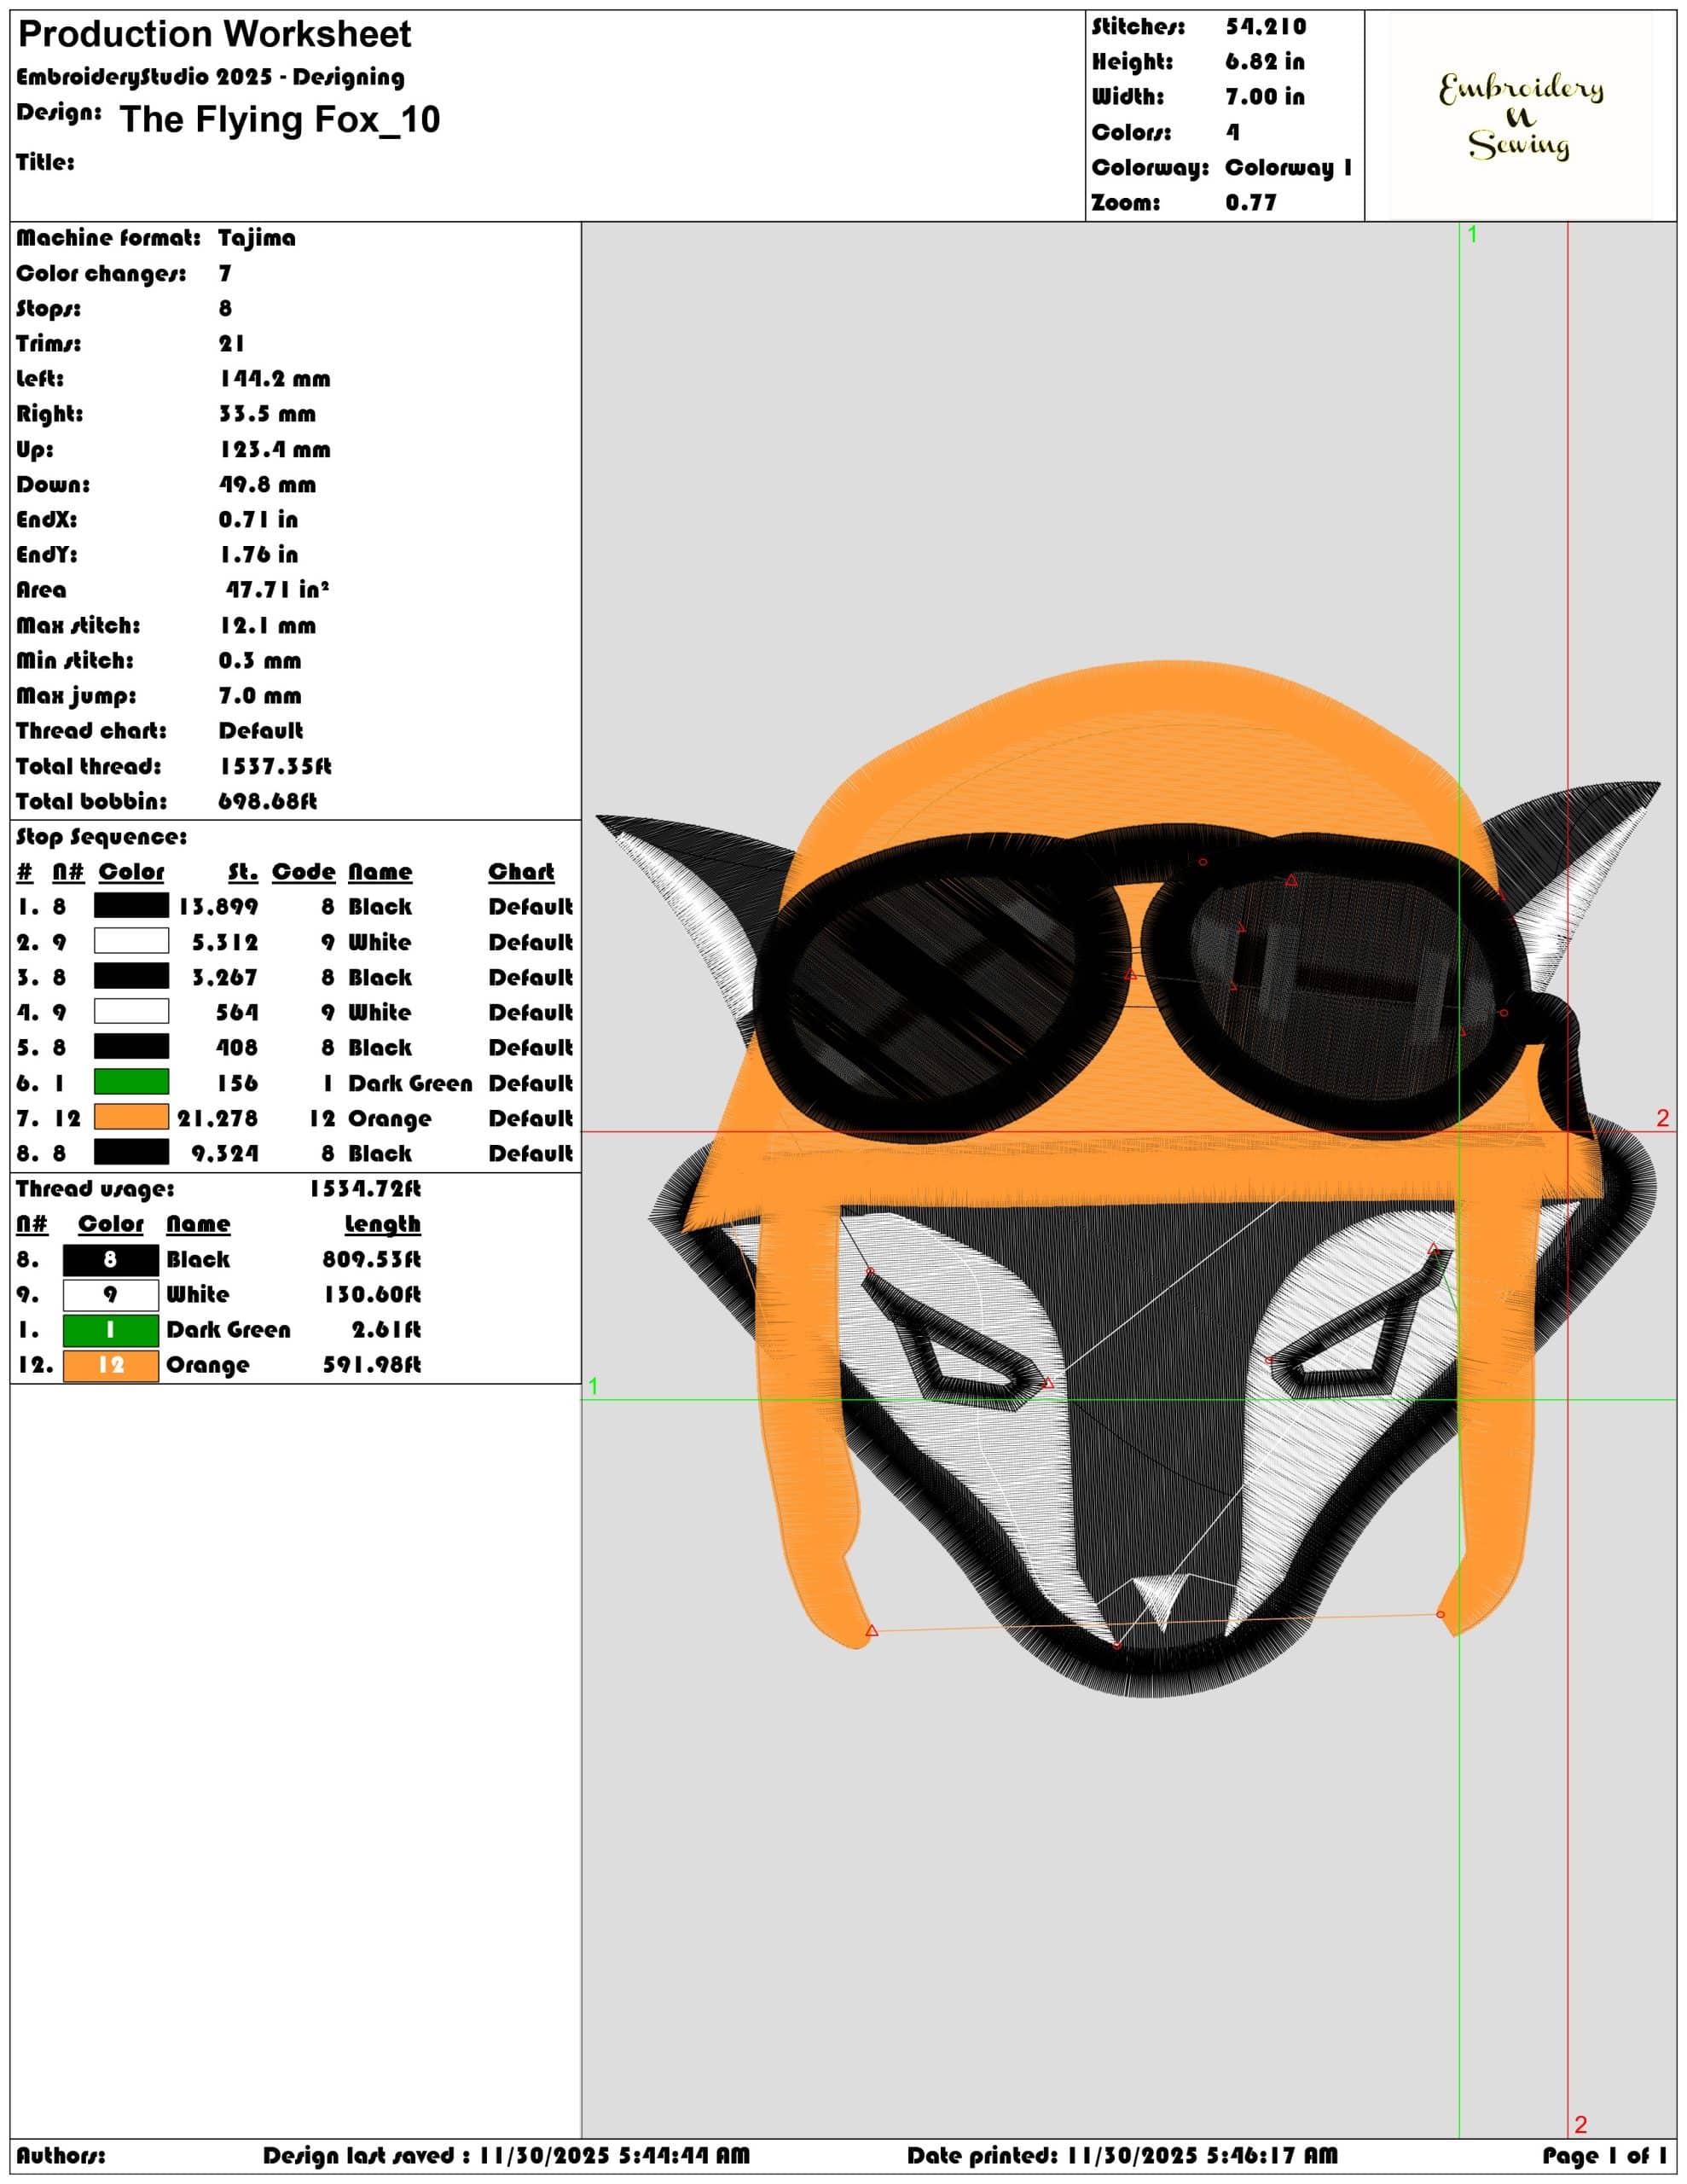Click the Height value 6.82 in
Image resolution: width=1687 pixels, height=2184 pixels.
click(1265, 62)
